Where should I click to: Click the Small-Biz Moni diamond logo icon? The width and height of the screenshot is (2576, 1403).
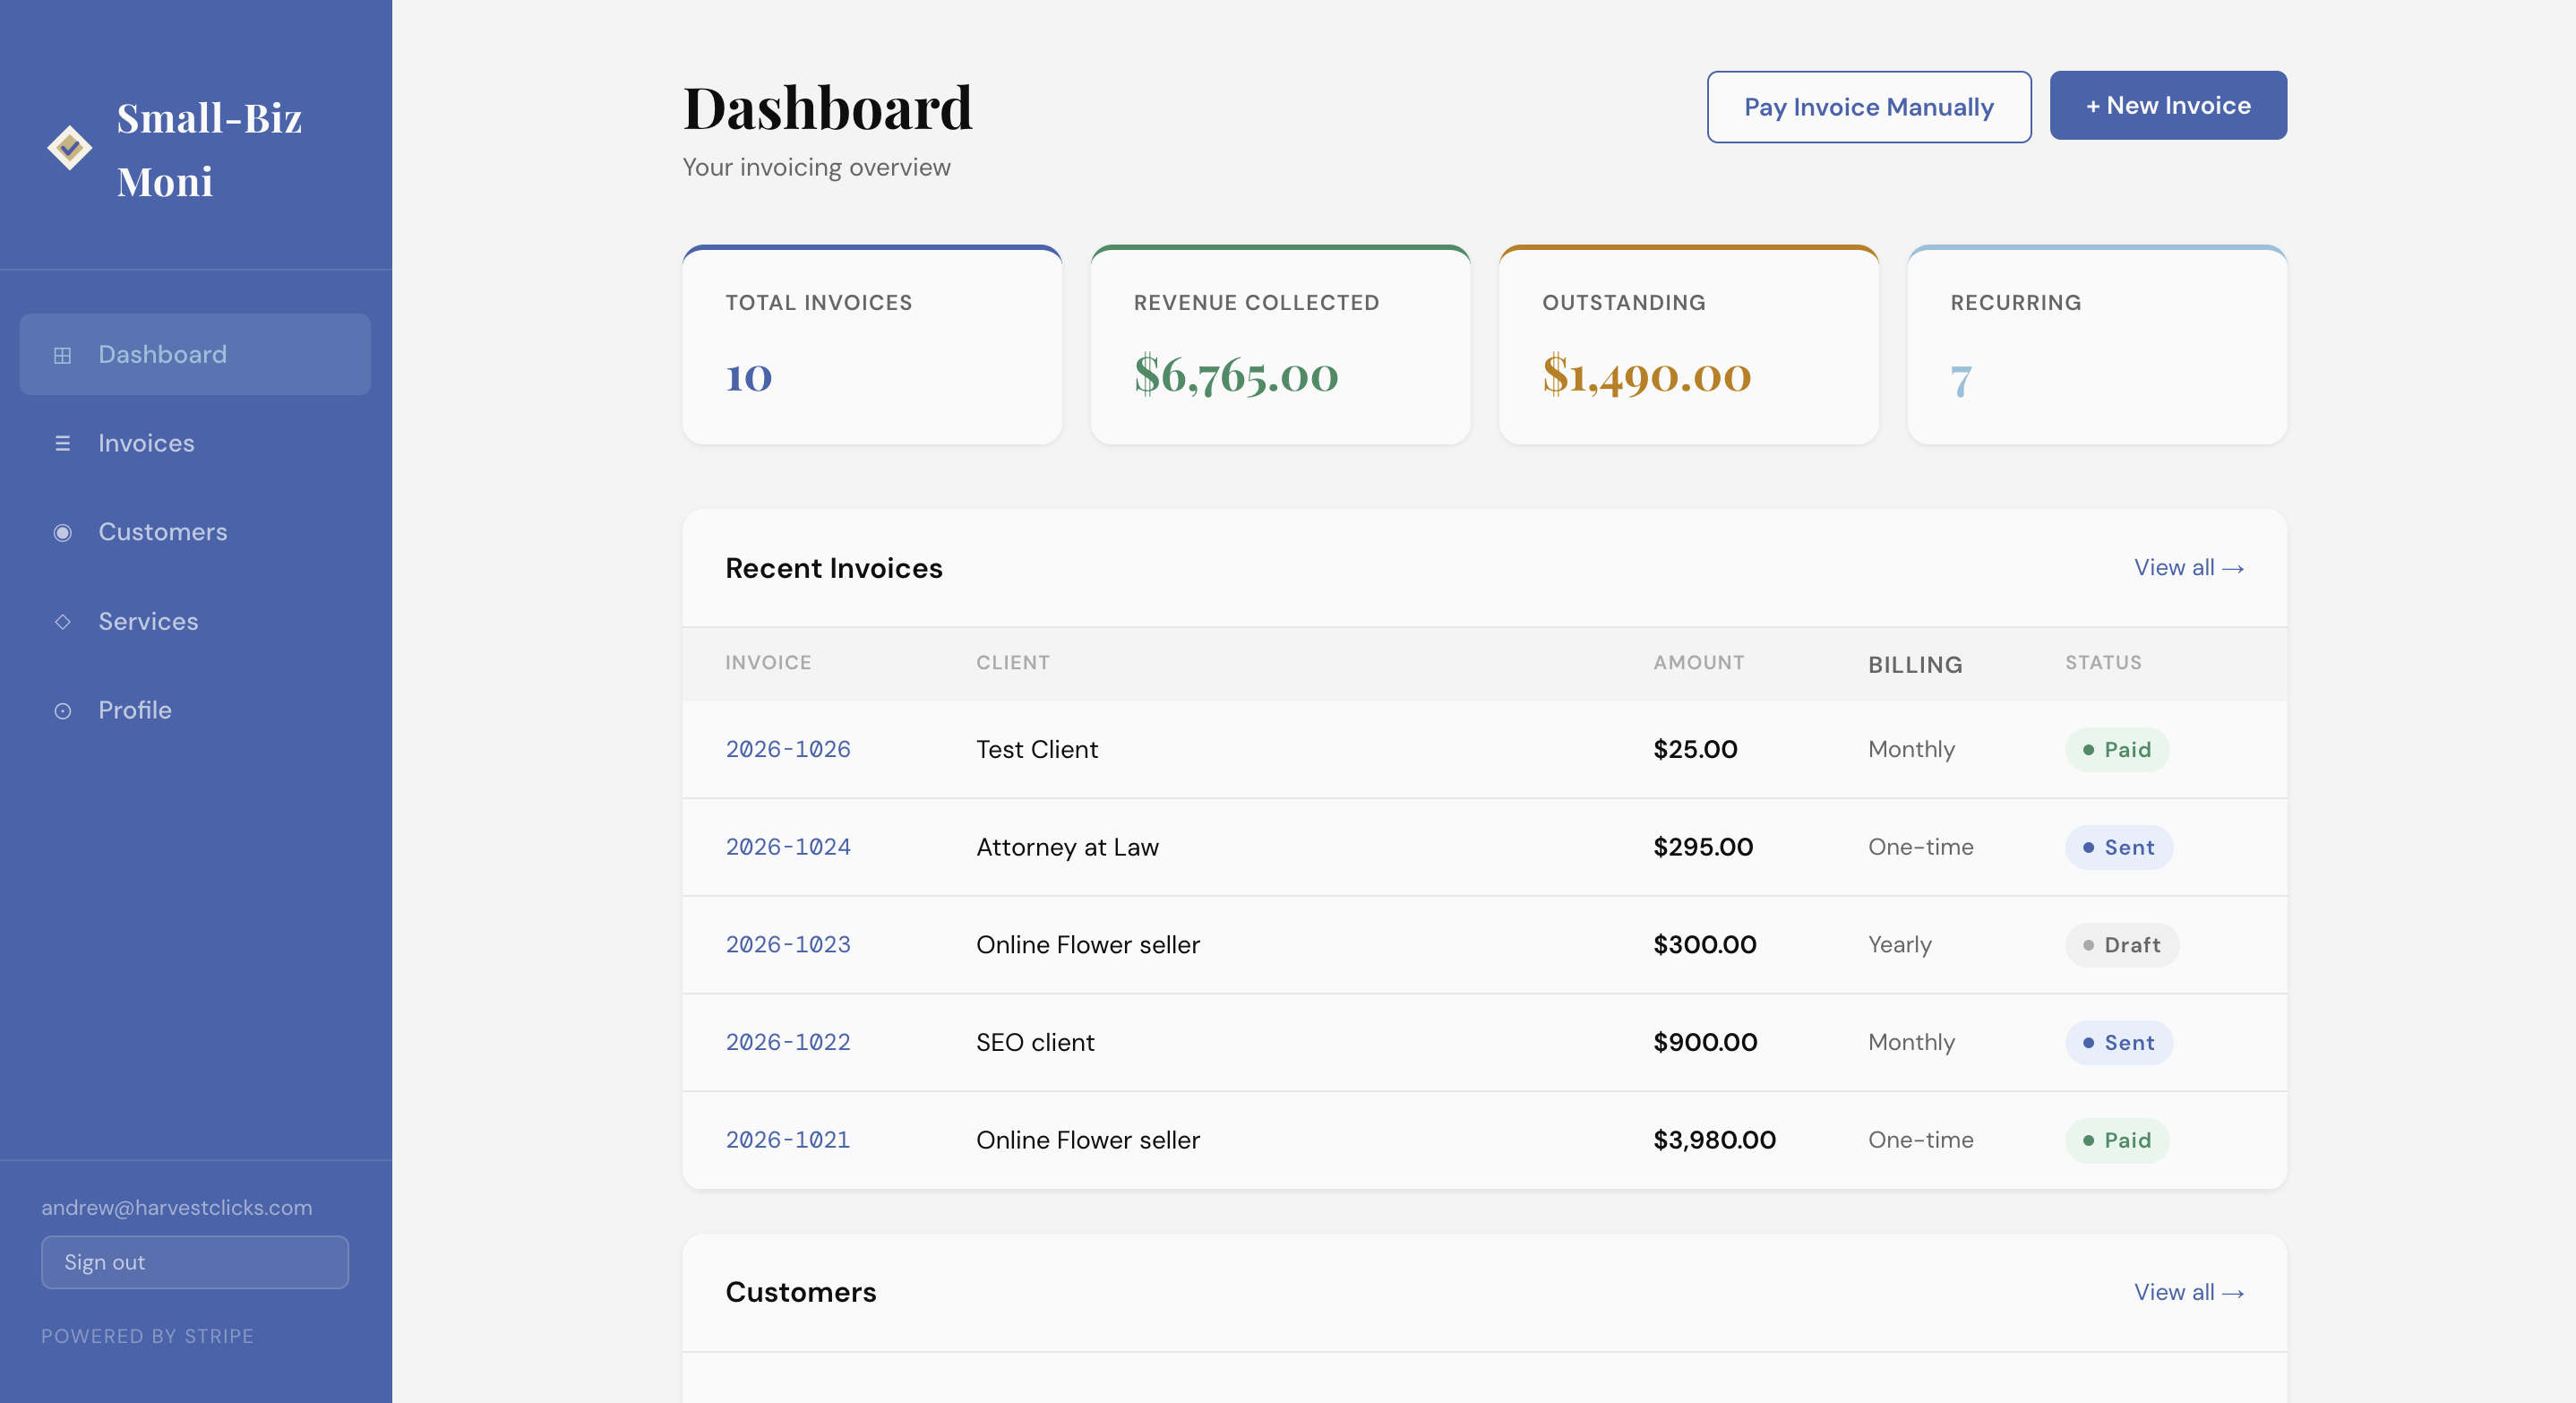point(69,148)
